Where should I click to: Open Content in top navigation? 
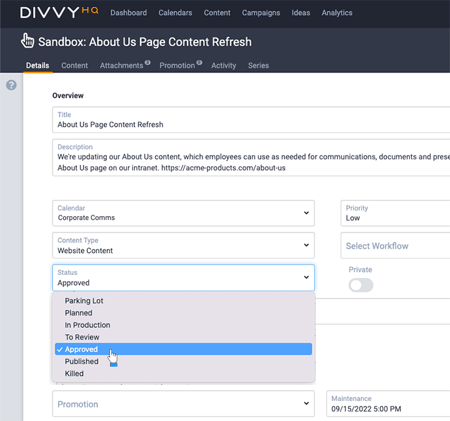tap(217, 13)
